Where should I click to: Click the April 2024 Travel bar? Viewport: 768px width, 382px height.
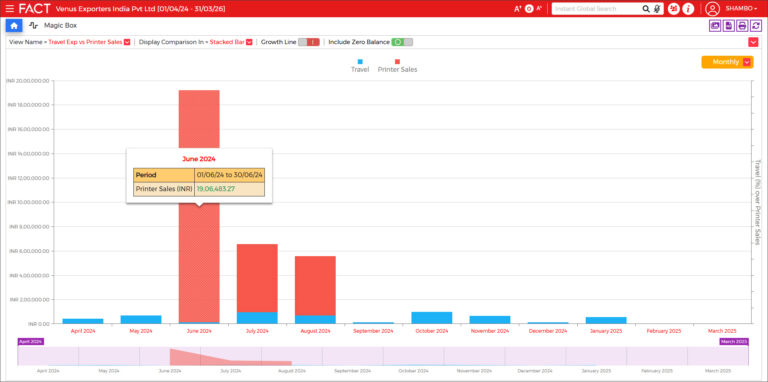tap(83, 321)
